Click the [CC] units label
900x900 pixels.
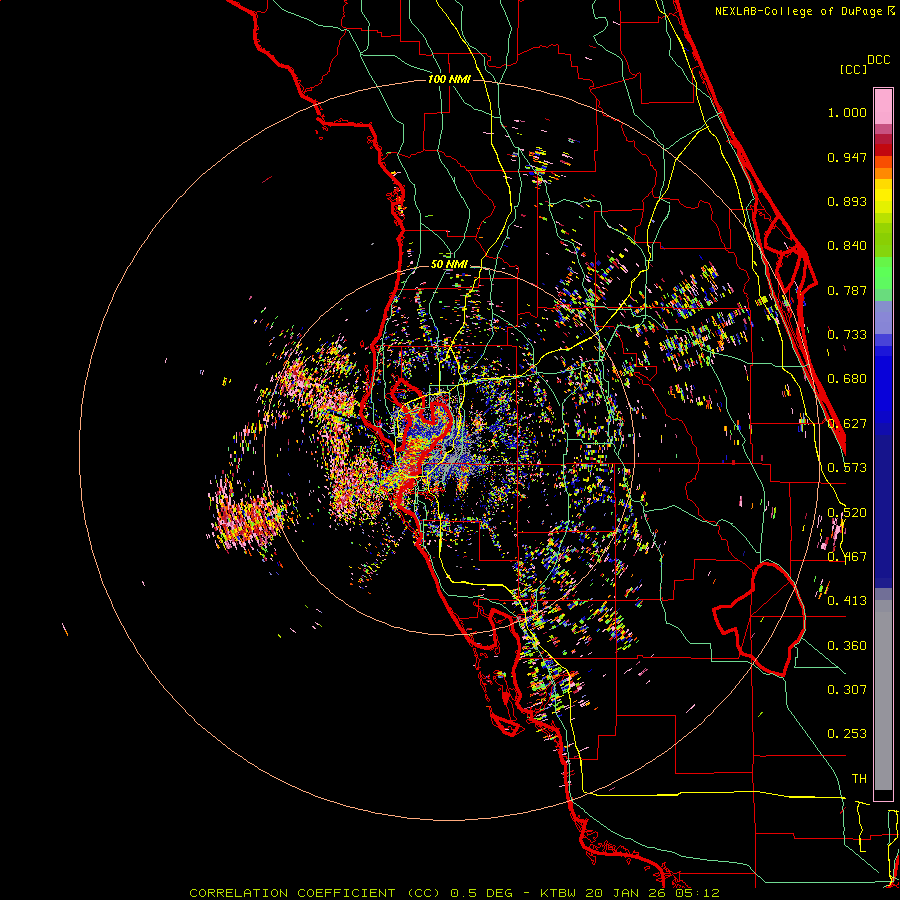pos(853,69)
